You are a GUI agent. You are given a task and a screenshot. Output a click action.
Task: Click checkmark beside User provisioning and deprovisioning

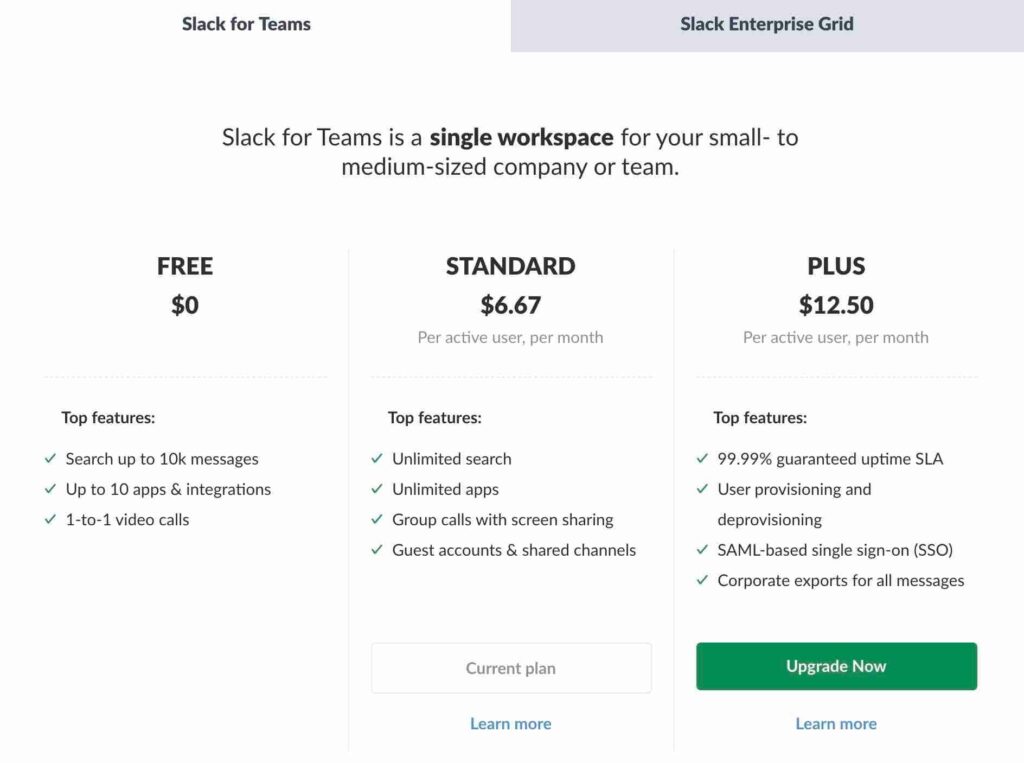pos(702,489)
